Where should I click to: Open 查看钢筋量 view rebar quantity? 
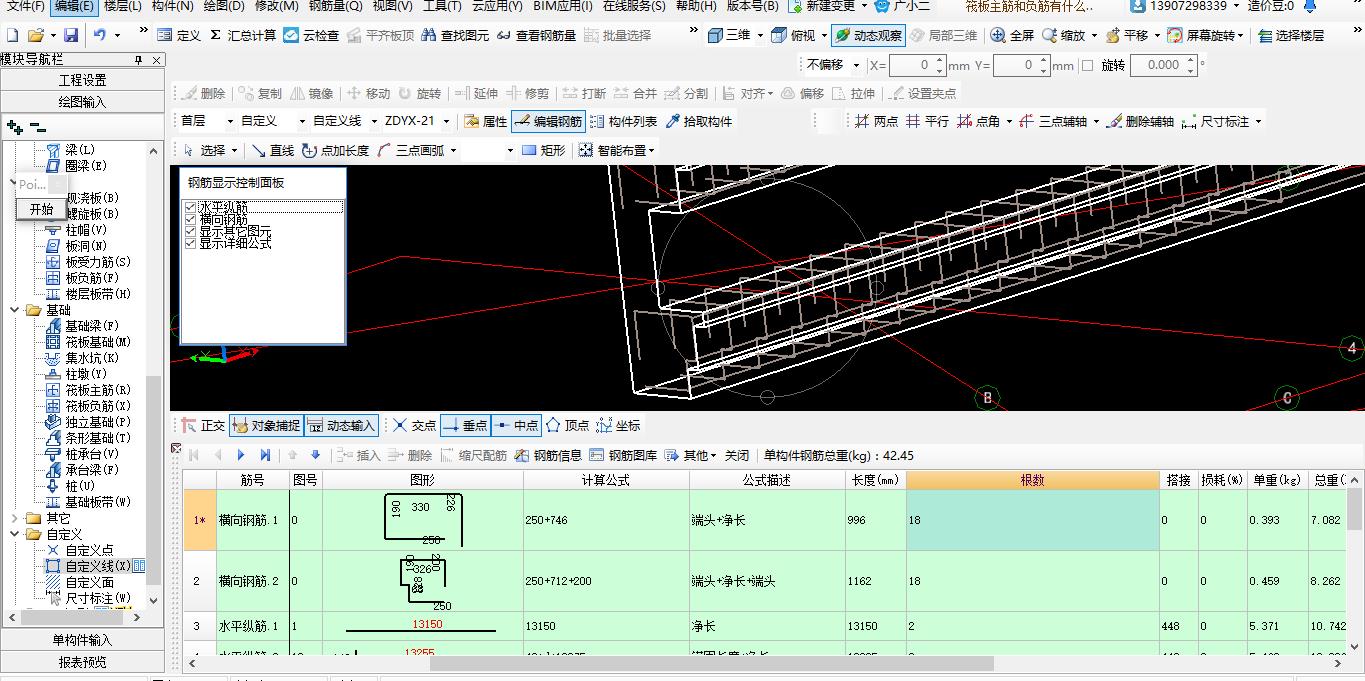pos(536,35)
